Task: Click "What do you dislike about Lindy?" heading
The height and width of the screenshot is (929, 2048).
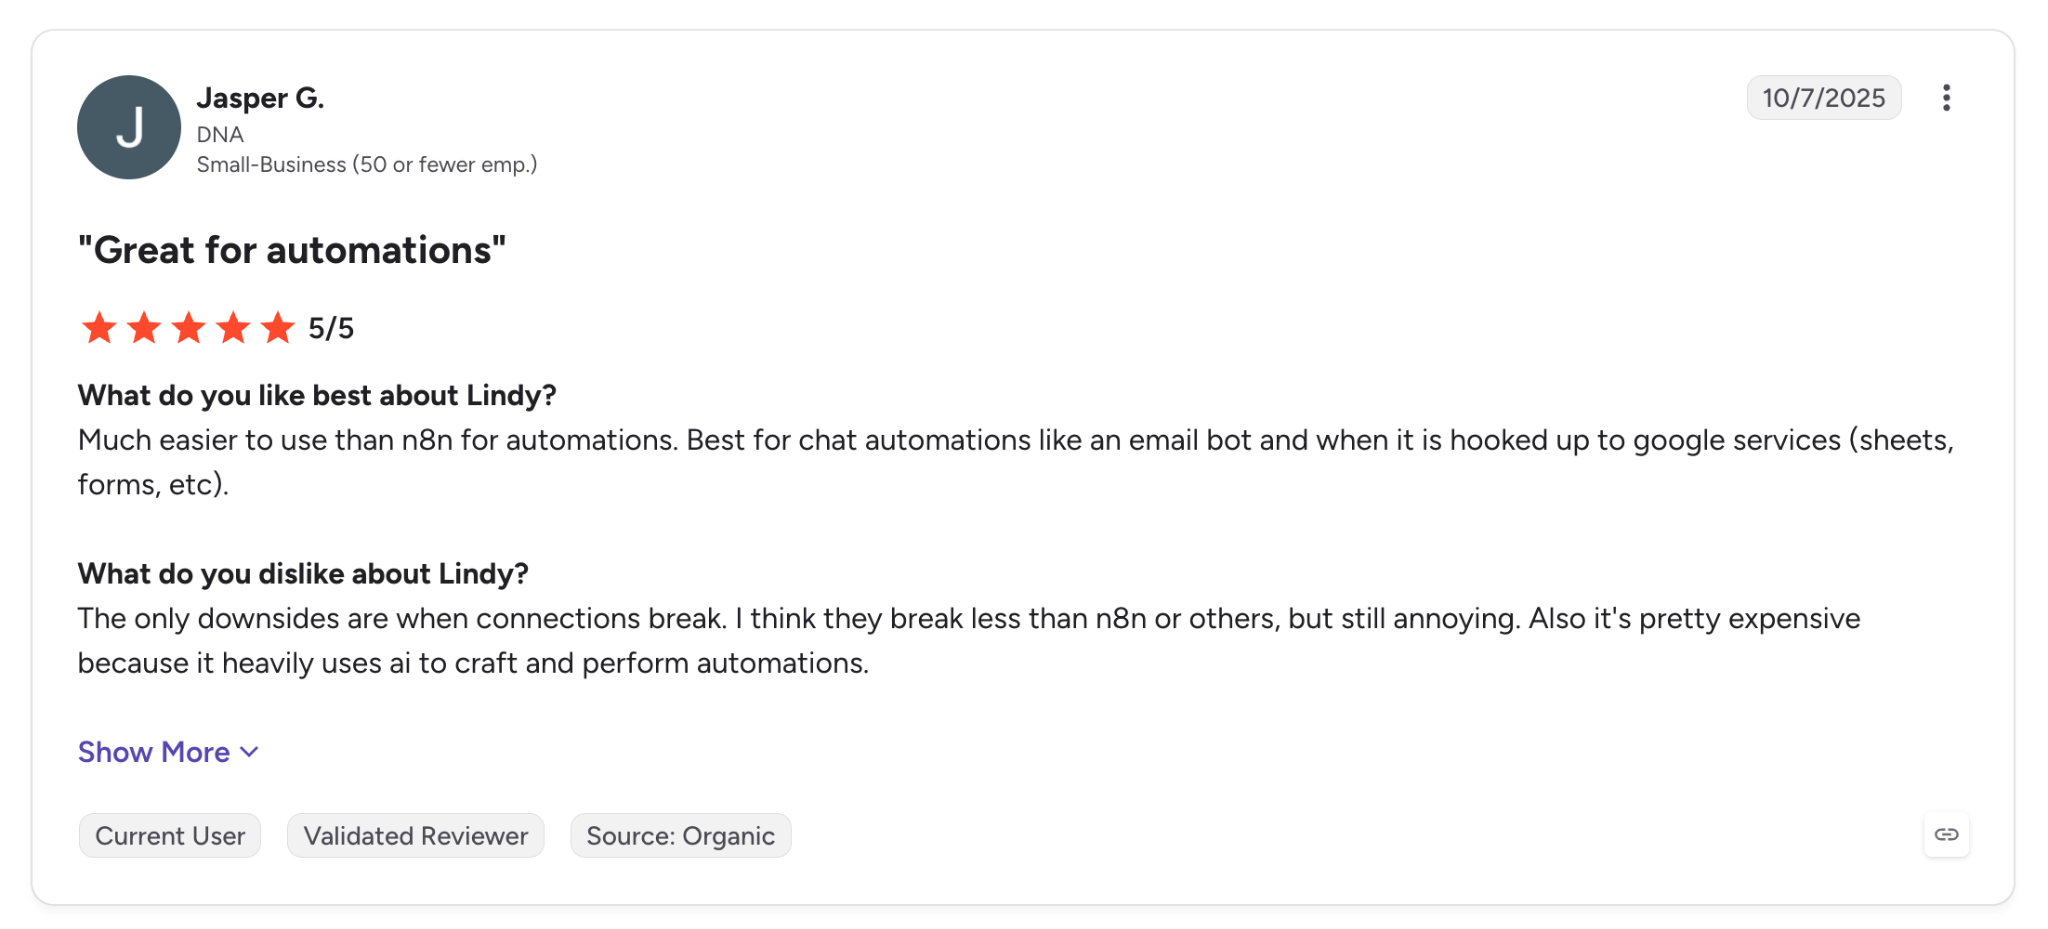Action: 303,574
